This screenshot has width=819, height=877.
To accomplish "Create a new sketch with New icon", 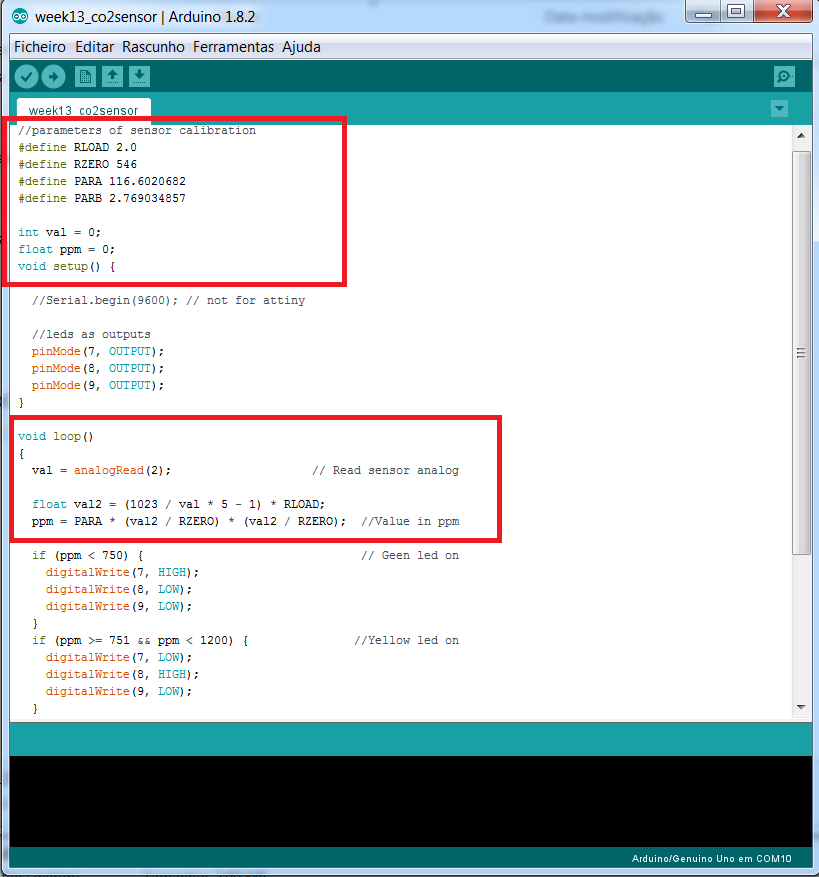I will (x=85, y=77).
